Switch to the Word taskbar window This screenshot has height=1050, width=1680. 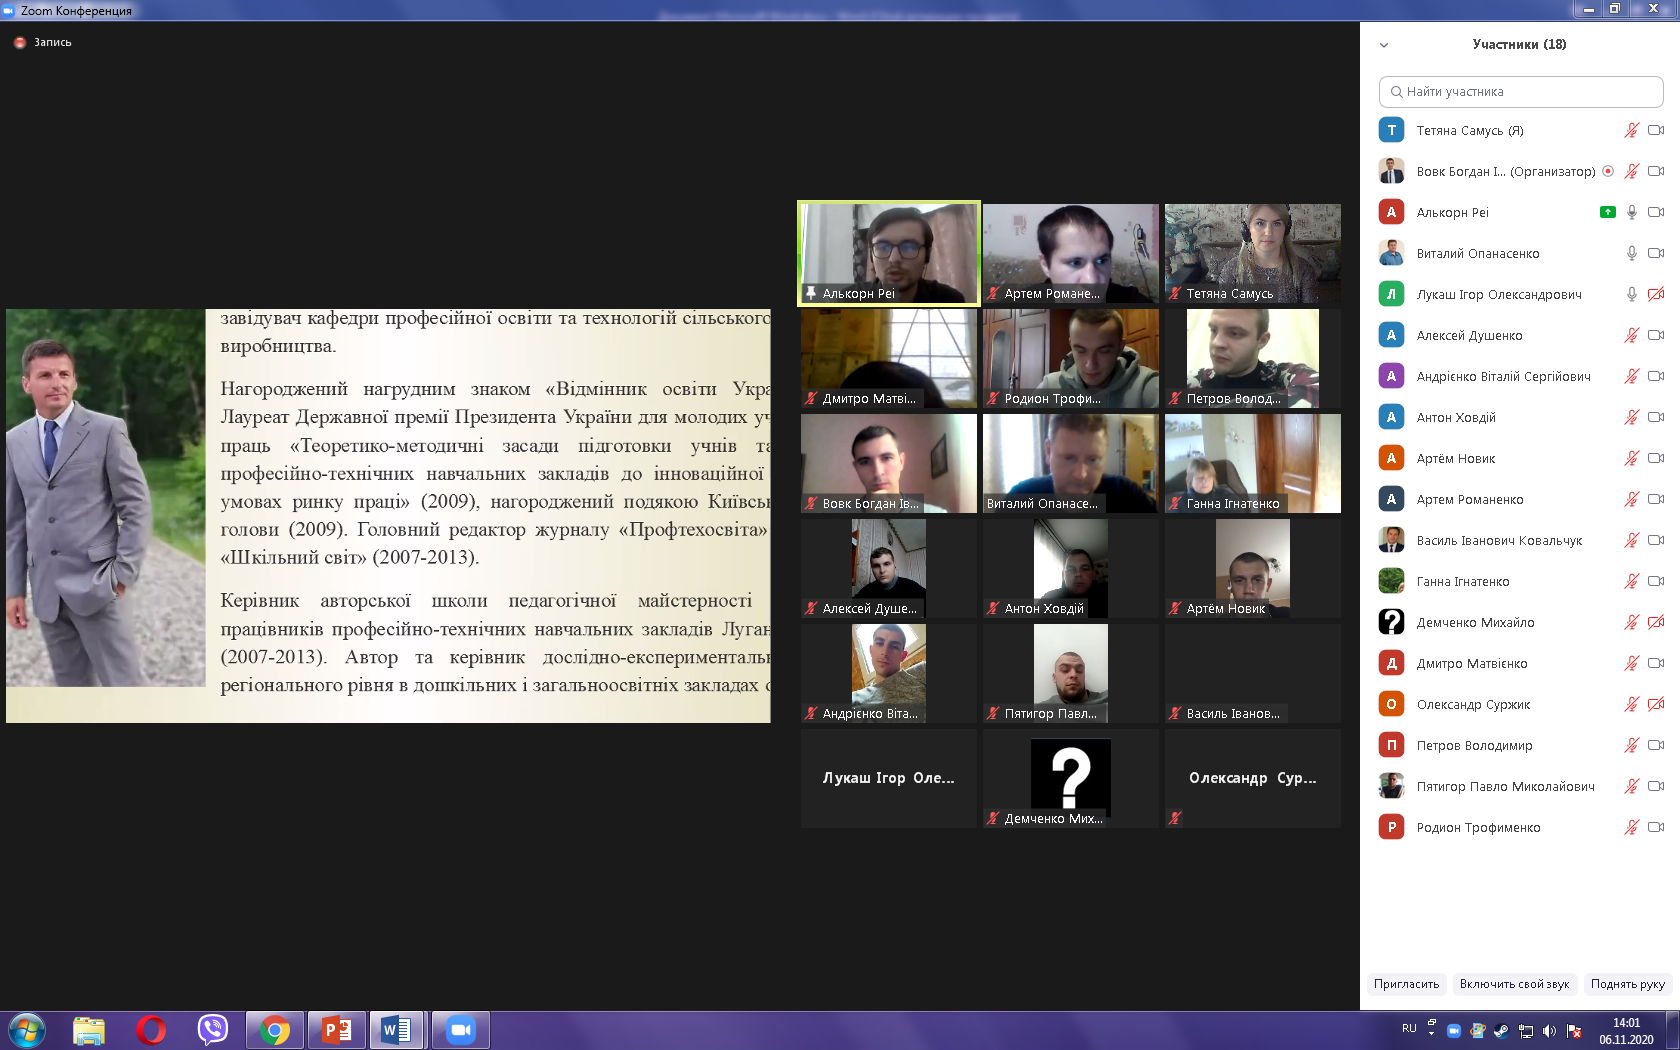[x=397, y=1029]
